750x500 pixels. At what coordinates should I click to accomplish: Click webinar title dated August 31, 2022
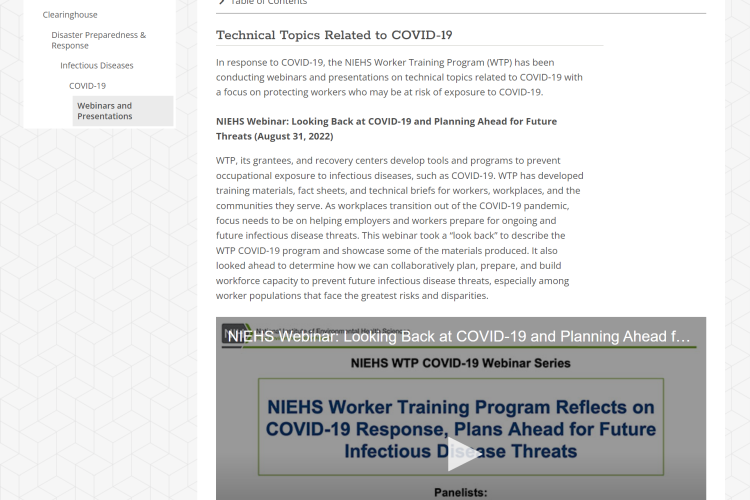tap(386, 129)
